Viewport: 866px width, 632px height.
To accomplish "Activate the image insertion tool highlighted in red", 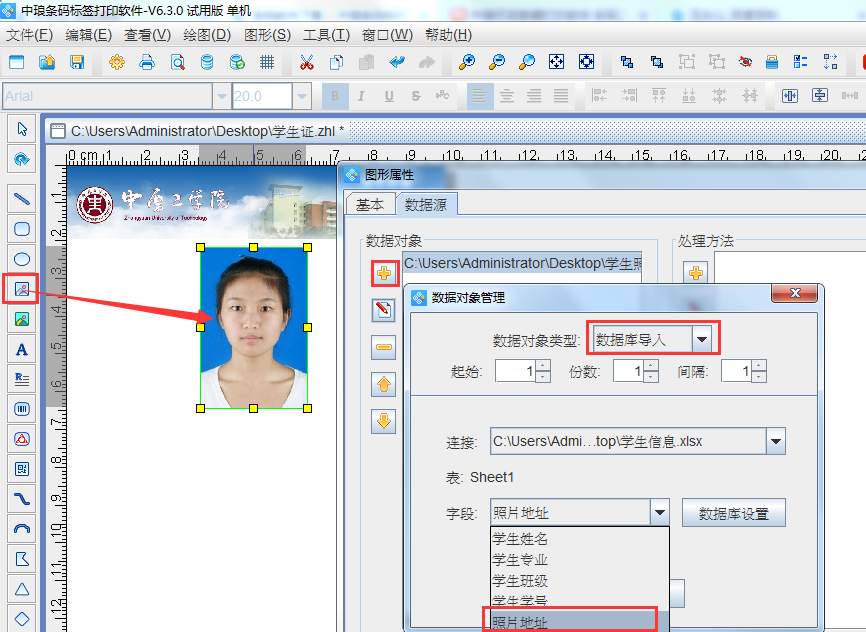I will 22,289.
